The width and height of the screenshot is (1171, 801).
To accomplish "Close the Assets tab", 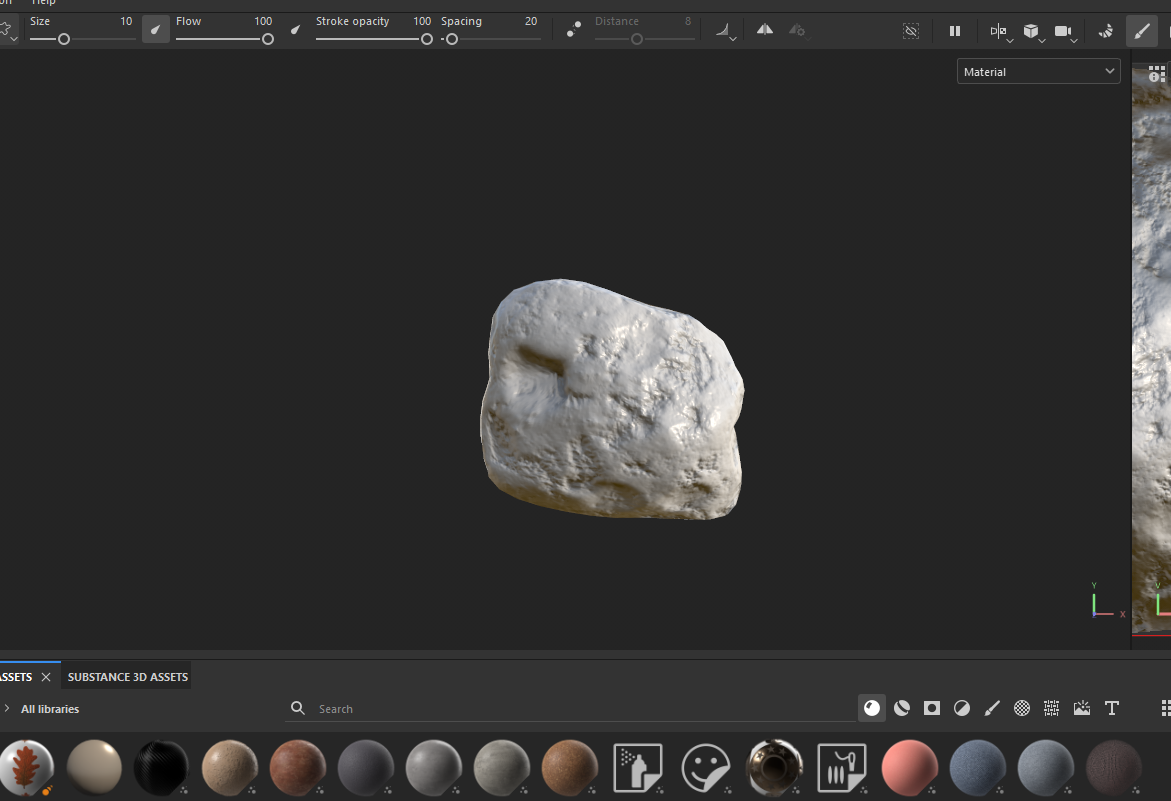I will click(46, 676).
